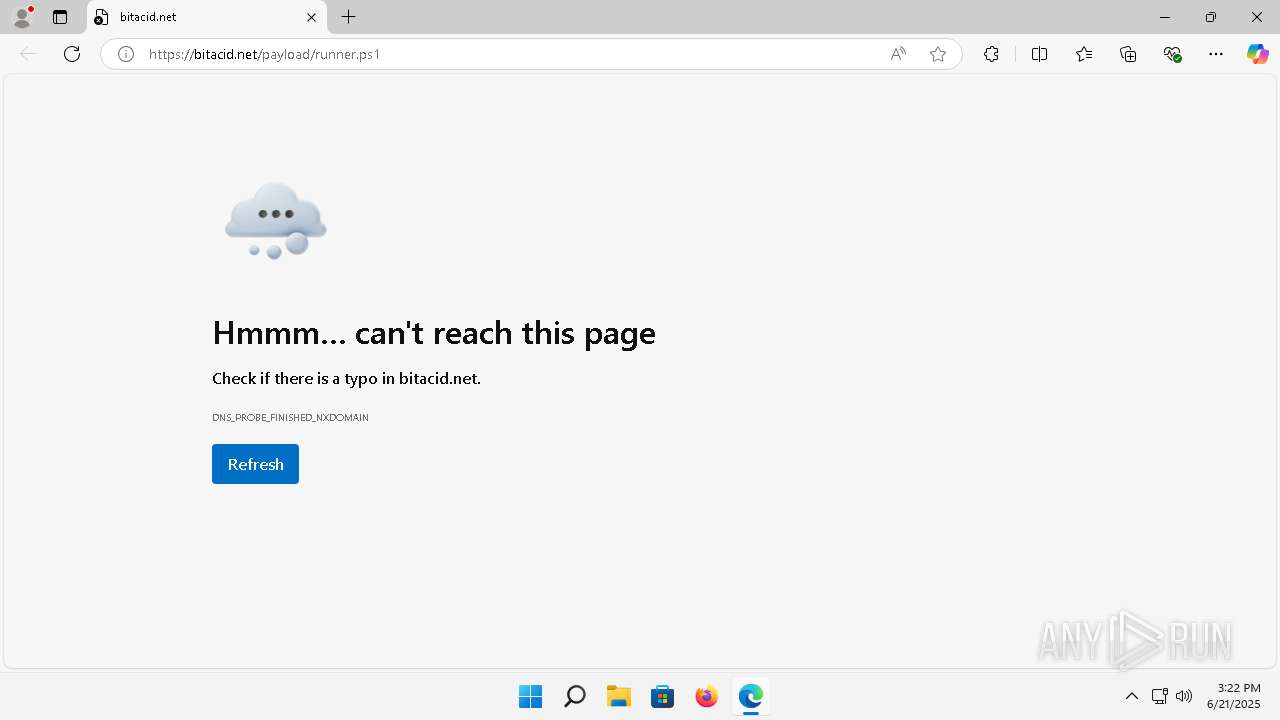Viewport: 1280px width, 720px height.
Task: Minimize the Edge window
Action: tap(1164, 17)
